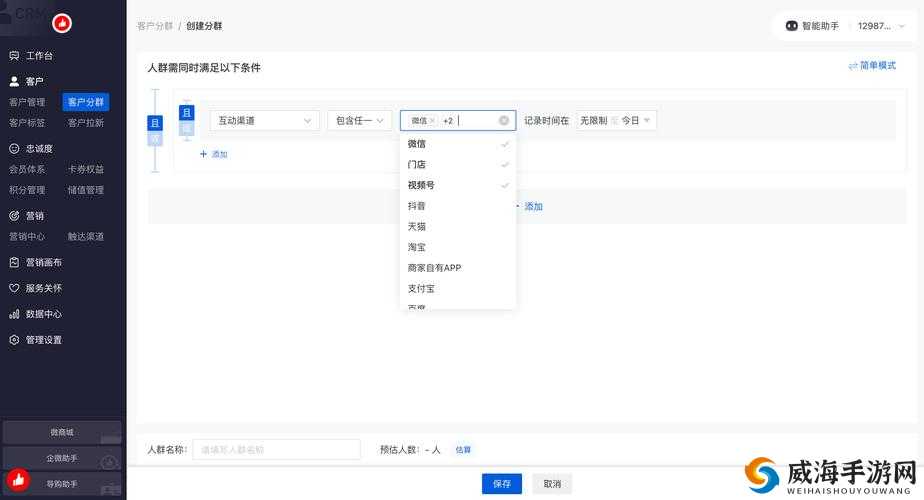Choose 商家自有APP channel option
This screenshot has height=500, width=924.
pyautogui.click(x=458, y=268)
